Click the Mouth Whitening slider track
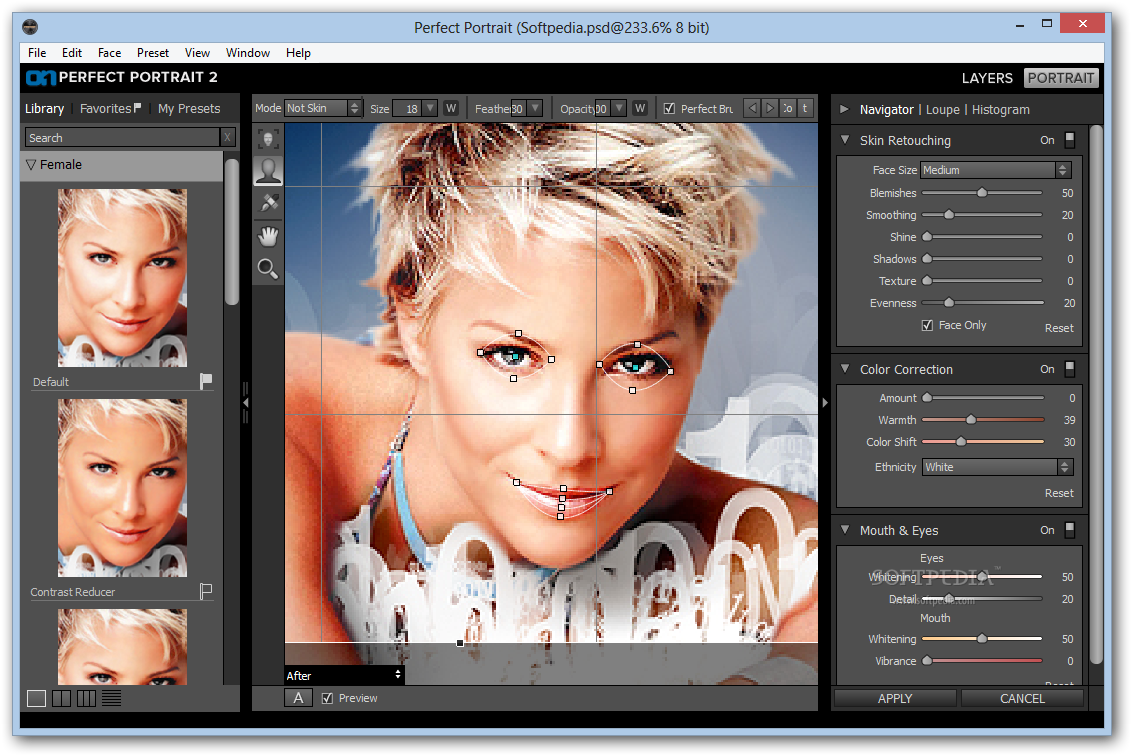1132x756 pixels. [x=982, y=638]
